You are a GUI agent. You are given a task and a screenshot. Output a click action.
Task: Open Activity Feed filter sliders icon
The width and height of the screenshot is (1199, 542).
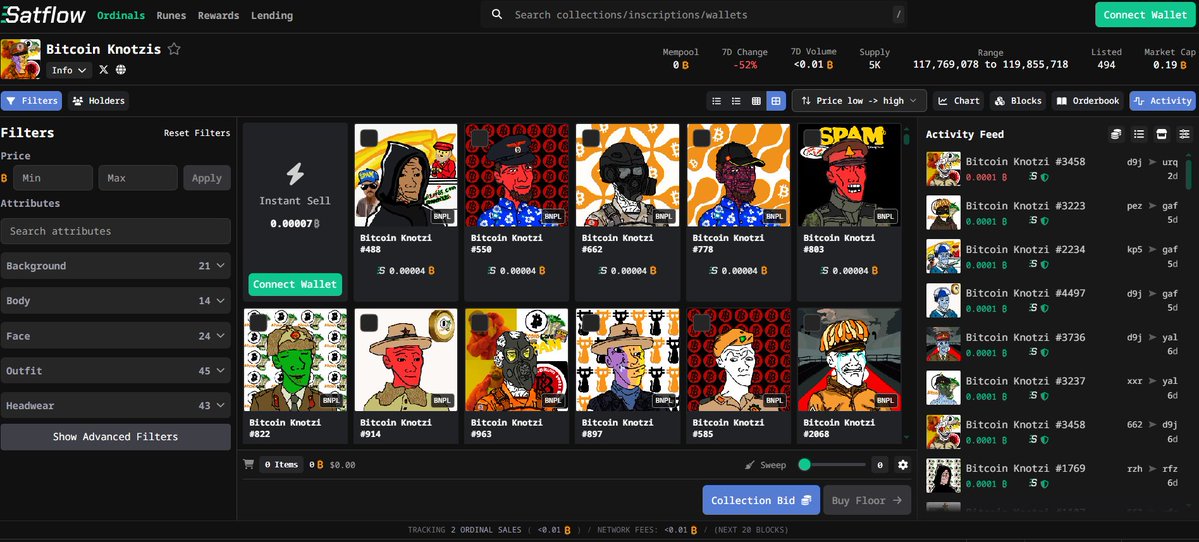pos(1184,134)
